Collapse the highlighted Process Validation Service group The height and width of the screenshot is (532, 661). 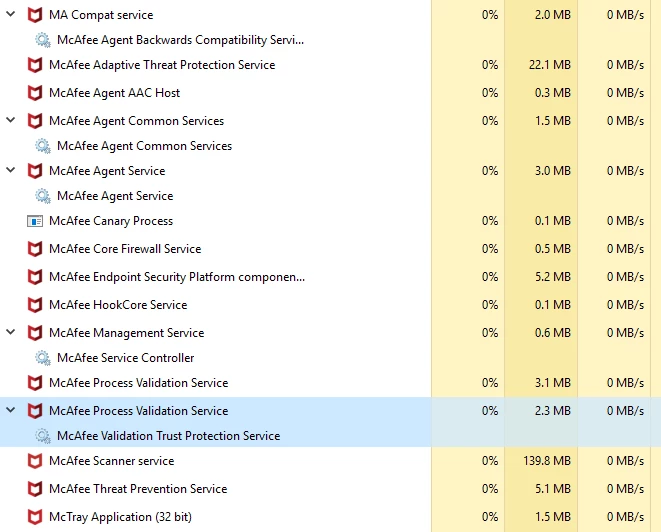pyautogui.click(x=11, y=410)
